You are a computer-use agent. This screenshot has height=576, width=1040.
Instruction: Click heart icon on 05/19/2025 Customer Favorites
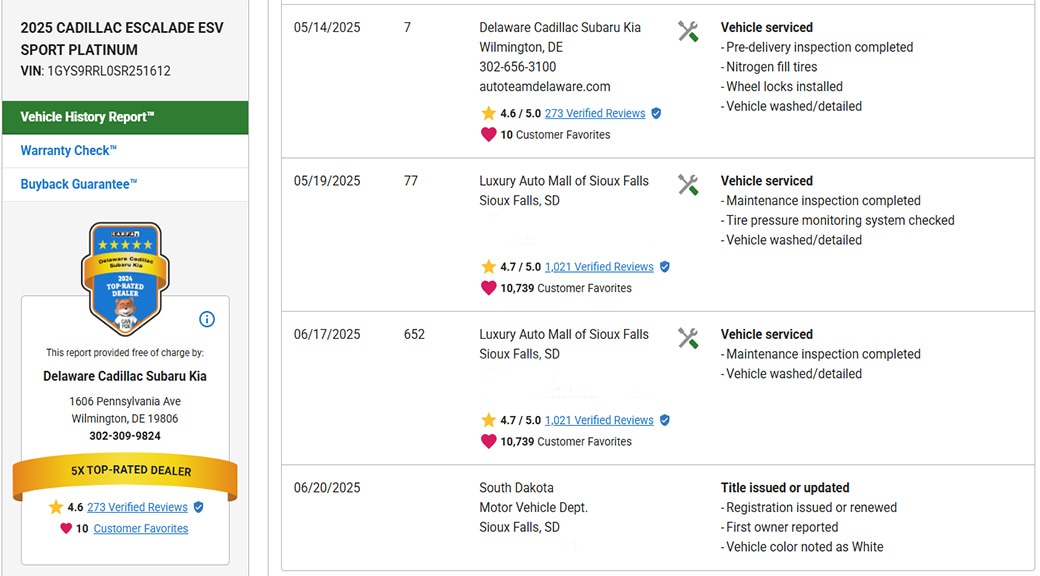pyautogui.click(x=489, y=288)
